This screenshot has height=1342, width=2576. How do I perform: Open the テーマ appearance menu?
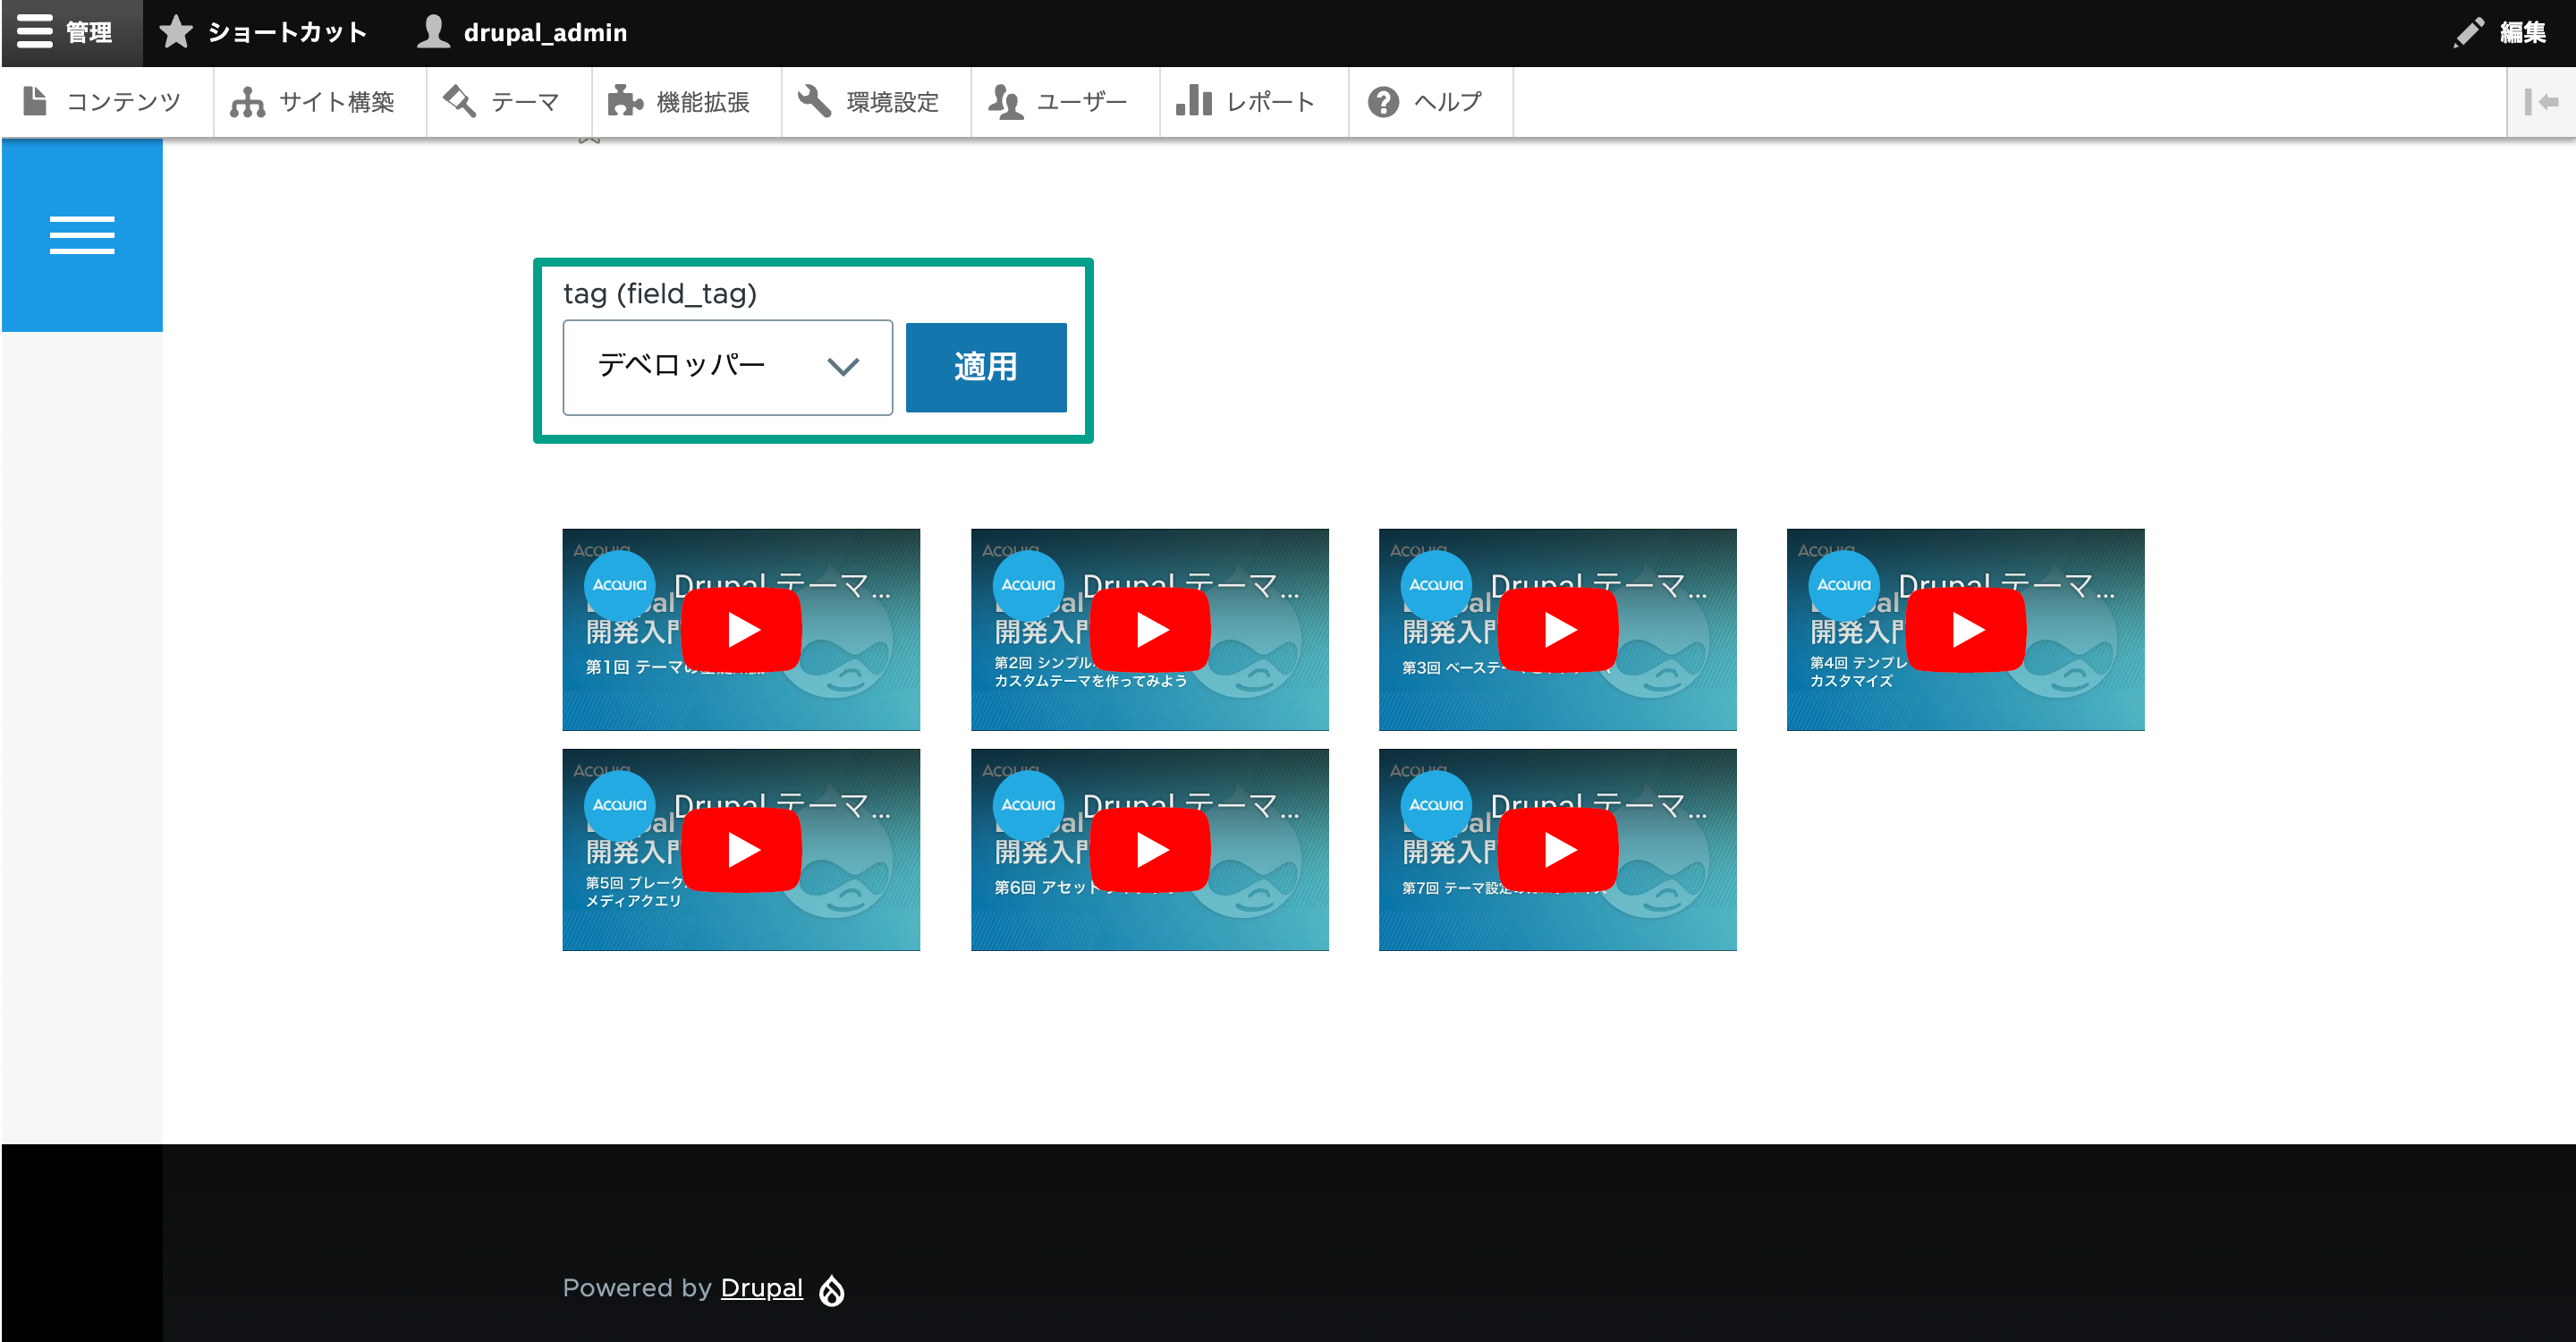[508, 102]
